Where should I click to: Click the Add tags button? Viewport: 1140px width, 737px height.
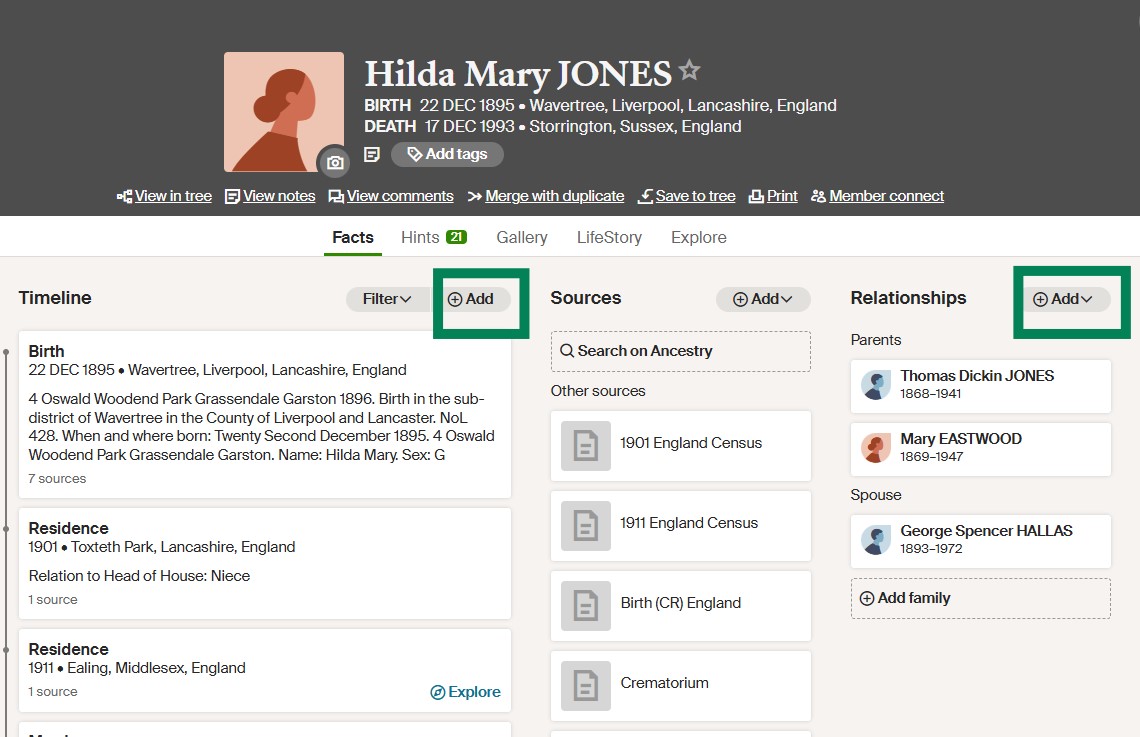tap(447, 154)
